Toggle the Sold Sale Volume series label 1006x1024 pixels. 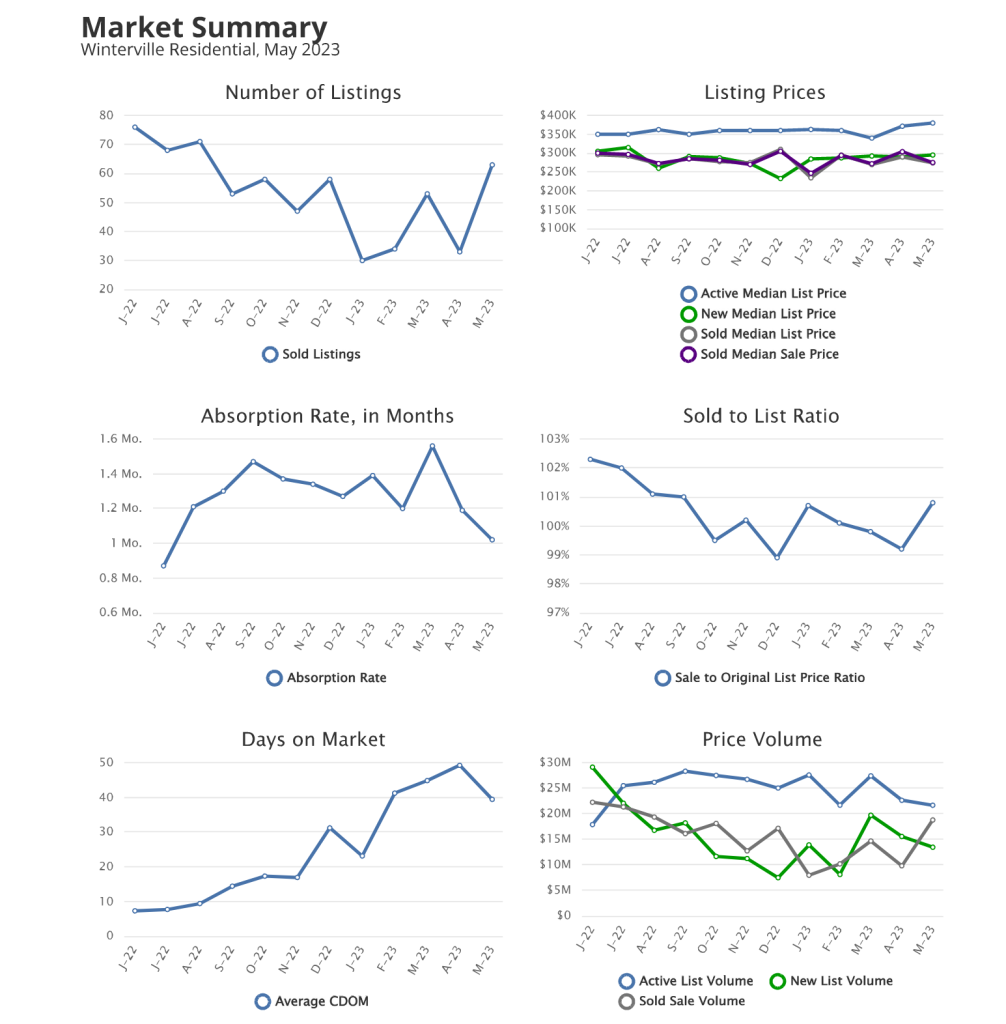692,1001
